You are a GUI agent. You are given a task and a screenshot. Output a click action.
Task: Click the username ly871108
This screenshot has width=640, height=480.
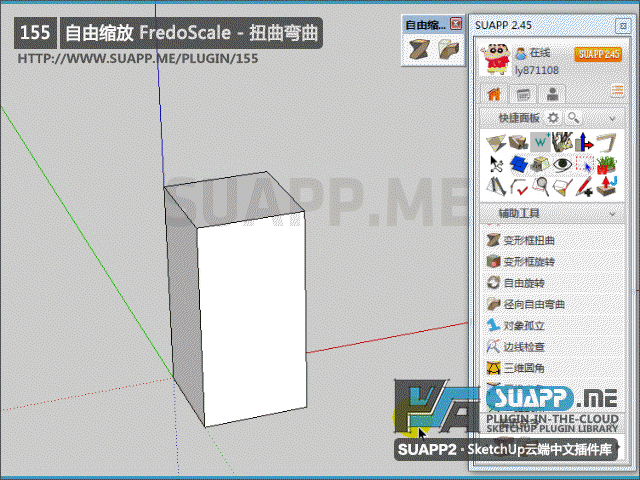tap(537, 70)
